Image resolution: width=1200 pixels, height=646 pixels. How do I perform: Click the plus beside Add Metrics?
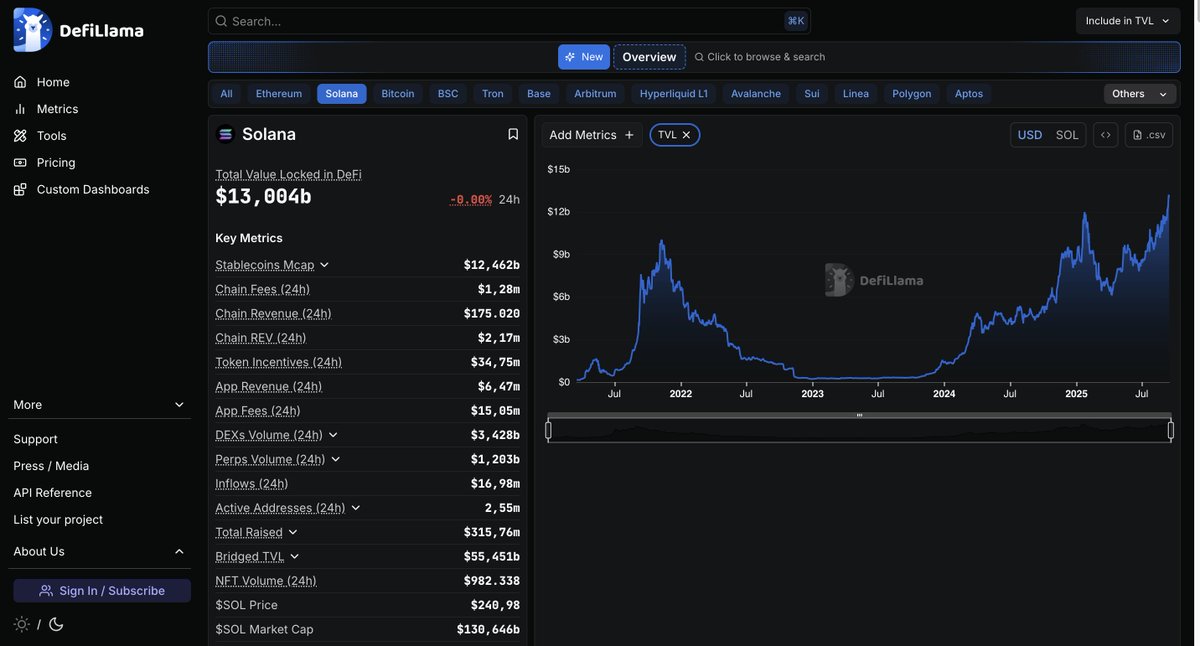pyautogui.click(x=629, y=135)
